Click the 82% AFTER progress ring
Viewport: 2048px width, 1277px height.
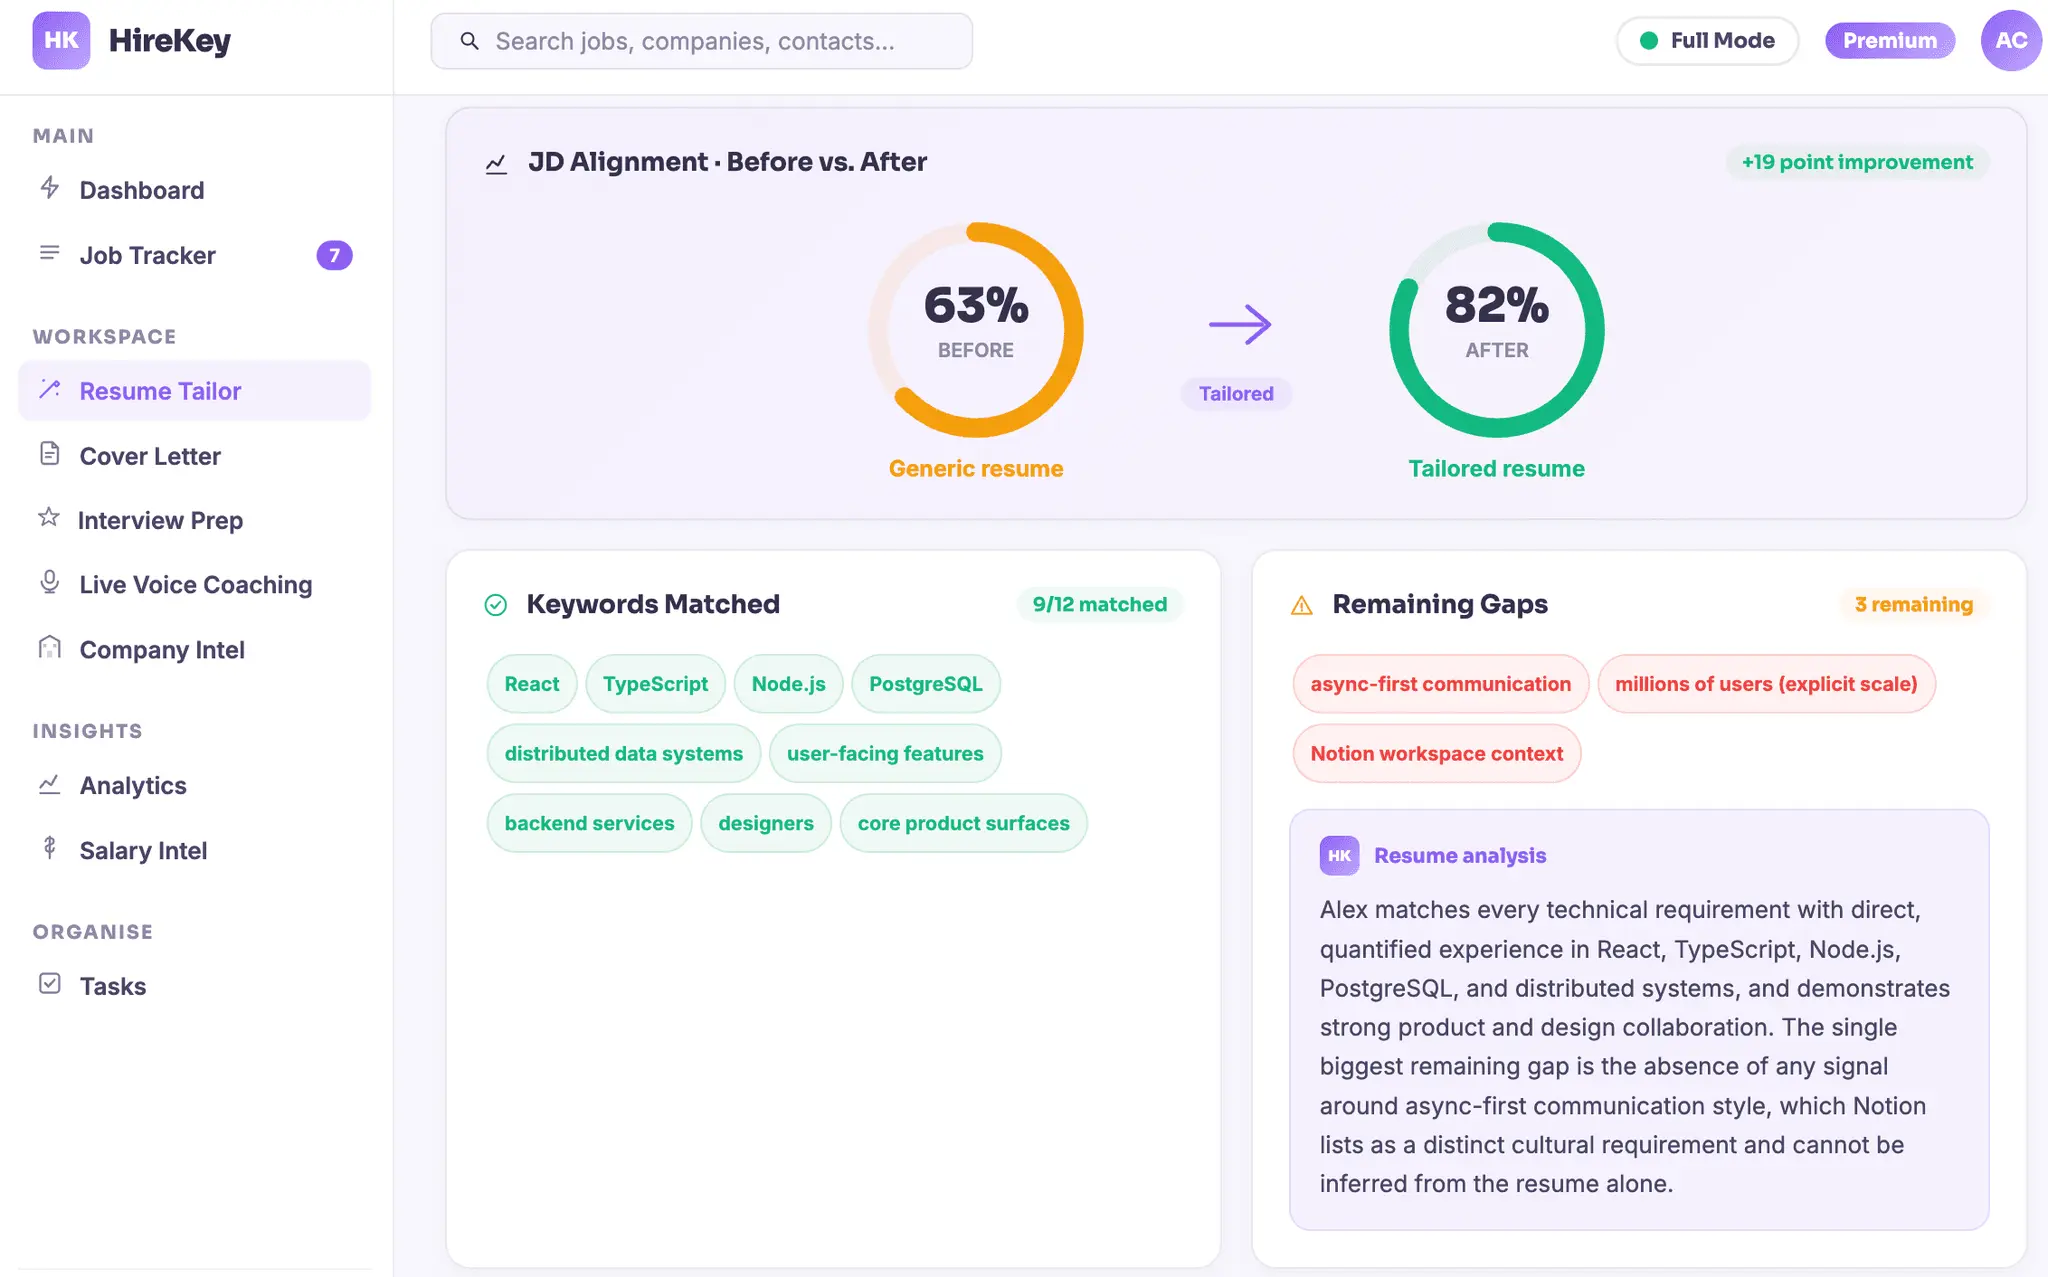point(1497,330)
